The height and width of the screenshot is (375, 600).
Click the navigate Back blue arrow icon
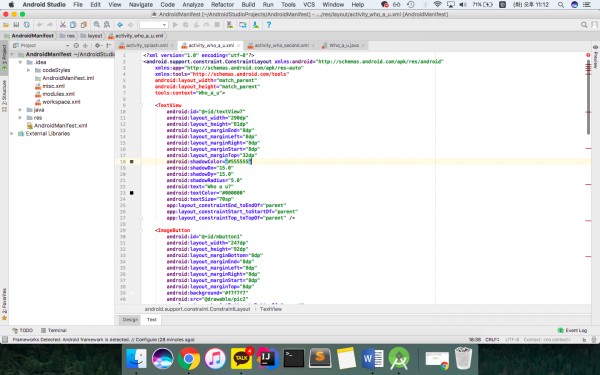coord(120,25)
